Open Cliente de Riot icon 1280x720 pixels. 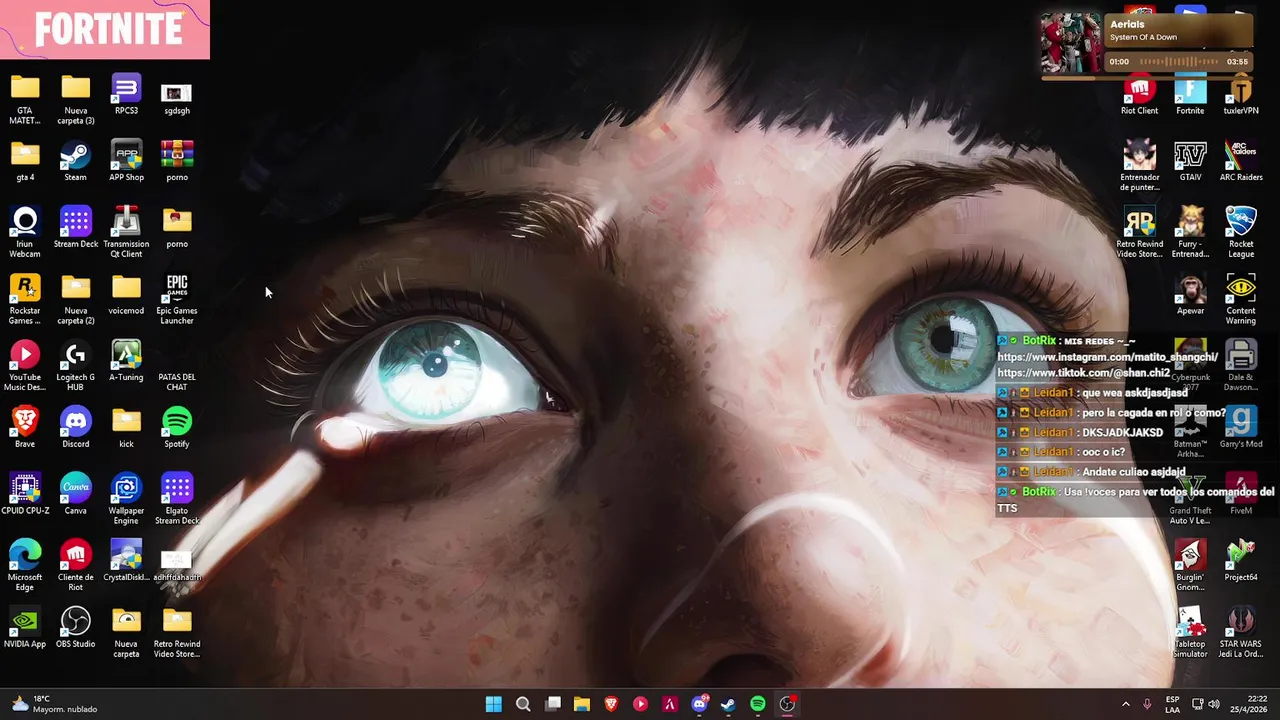(75, 566)
